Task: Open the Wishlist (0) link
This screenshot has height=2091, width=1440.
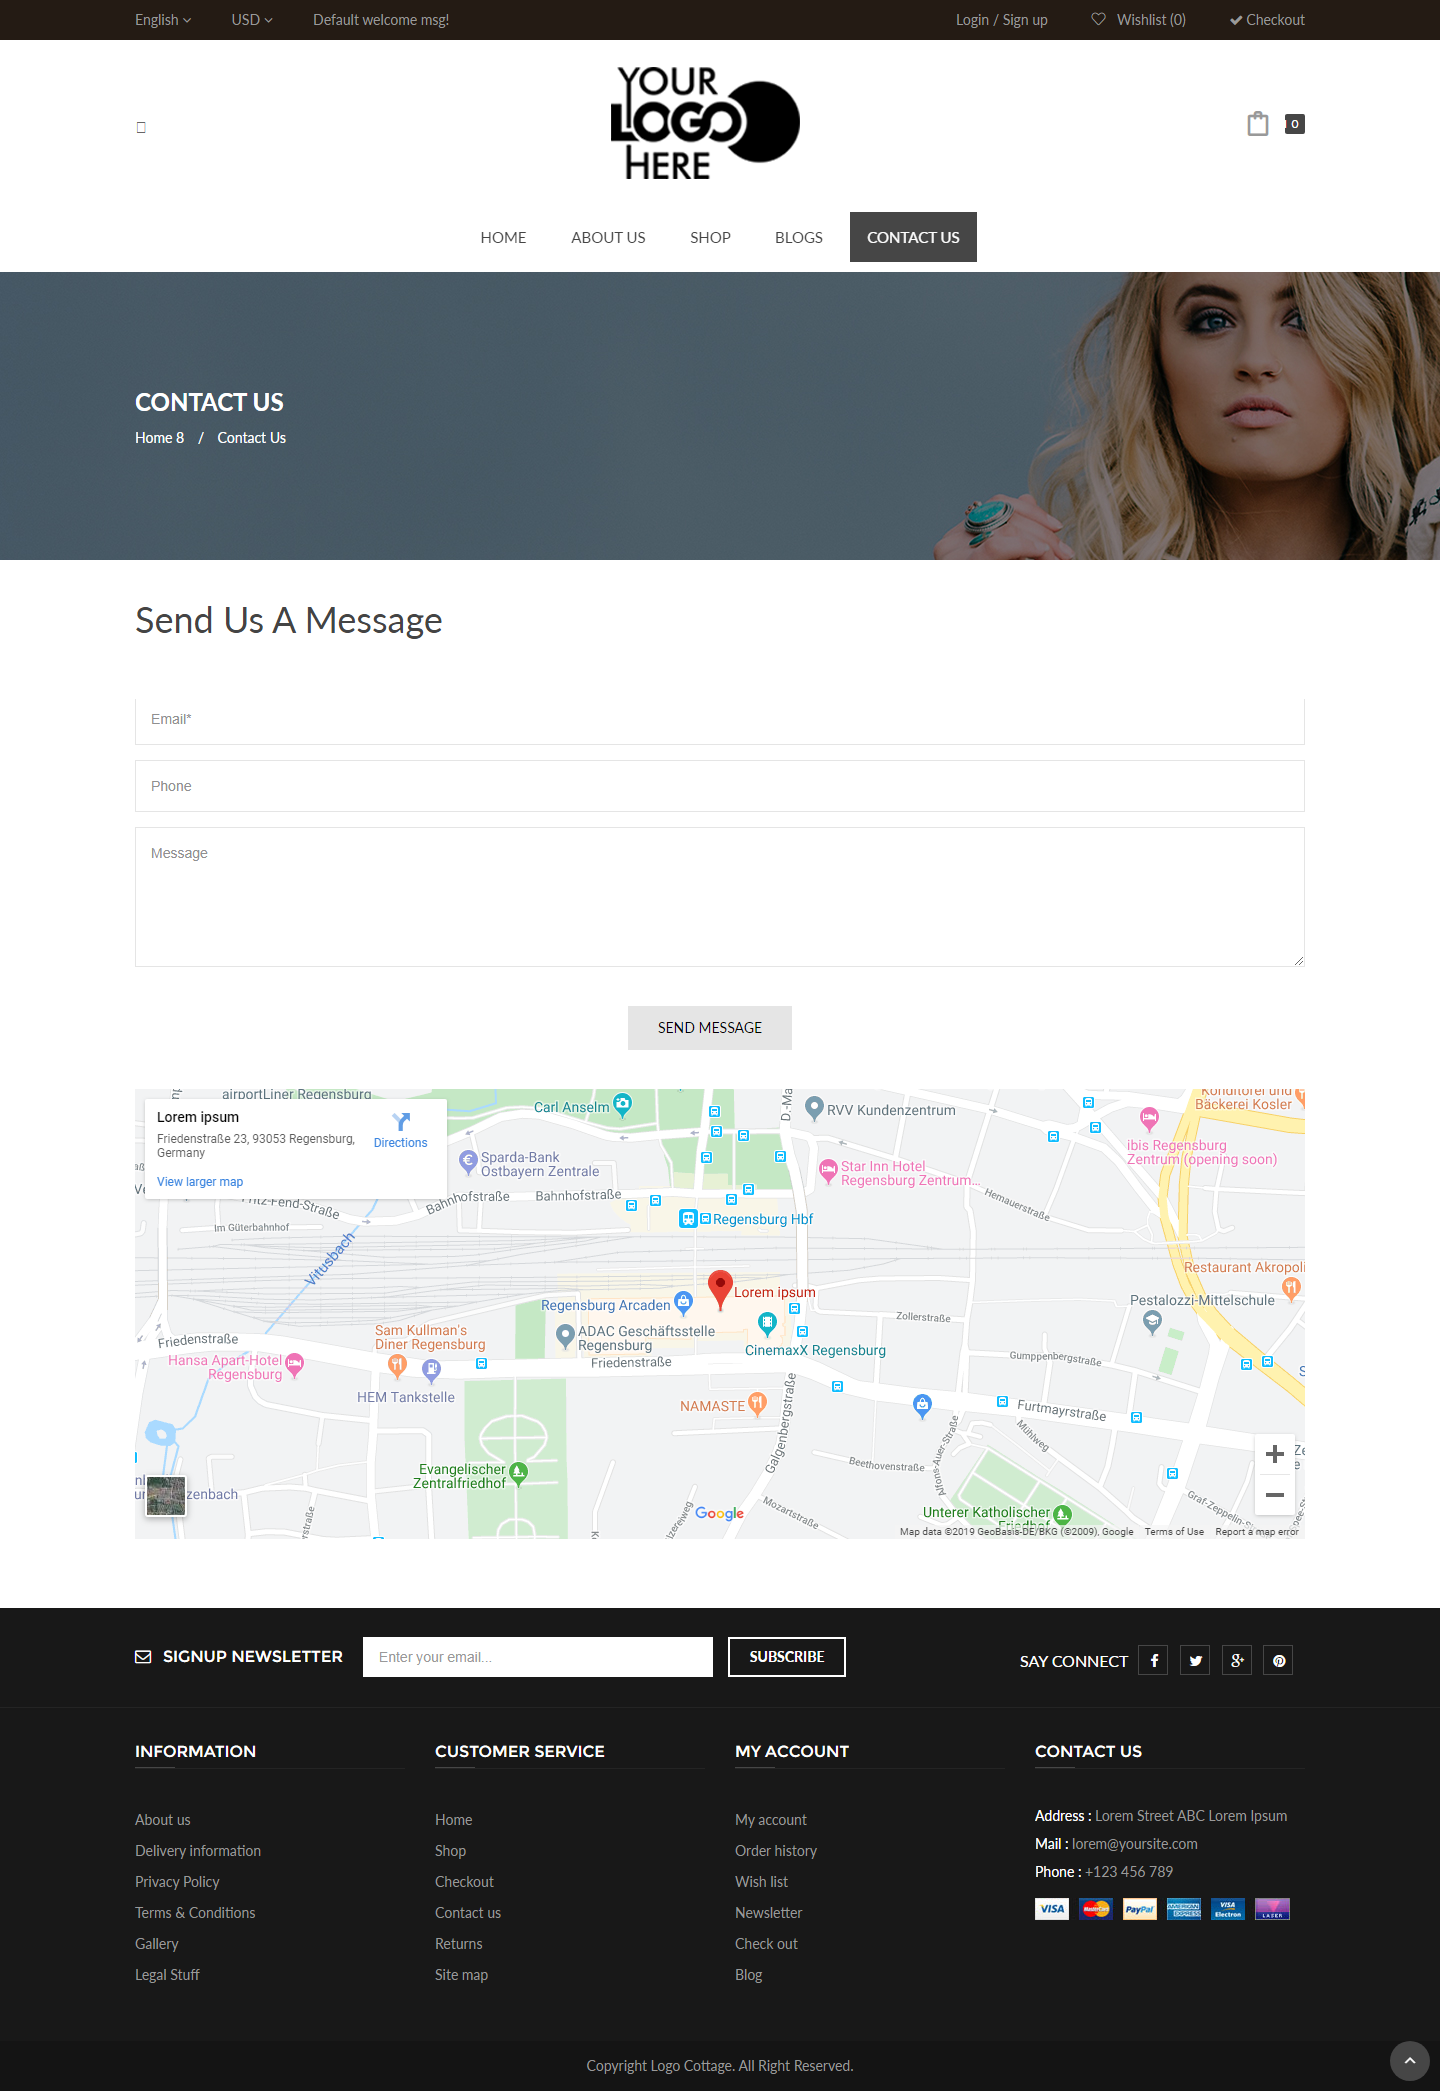Action: click(x=1139, y=20)
